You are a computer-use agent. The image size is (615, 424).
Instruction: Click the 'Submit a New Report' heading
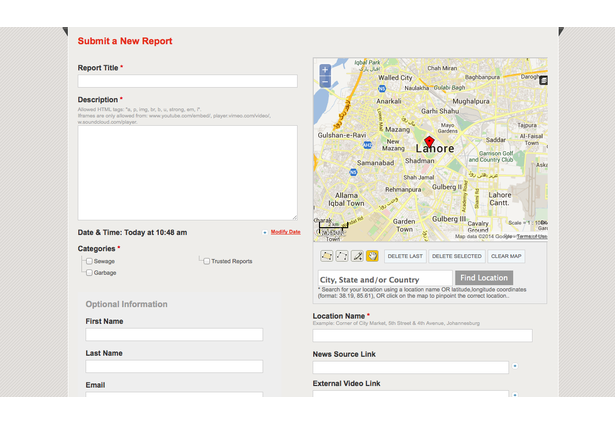(x=125, y=41)
